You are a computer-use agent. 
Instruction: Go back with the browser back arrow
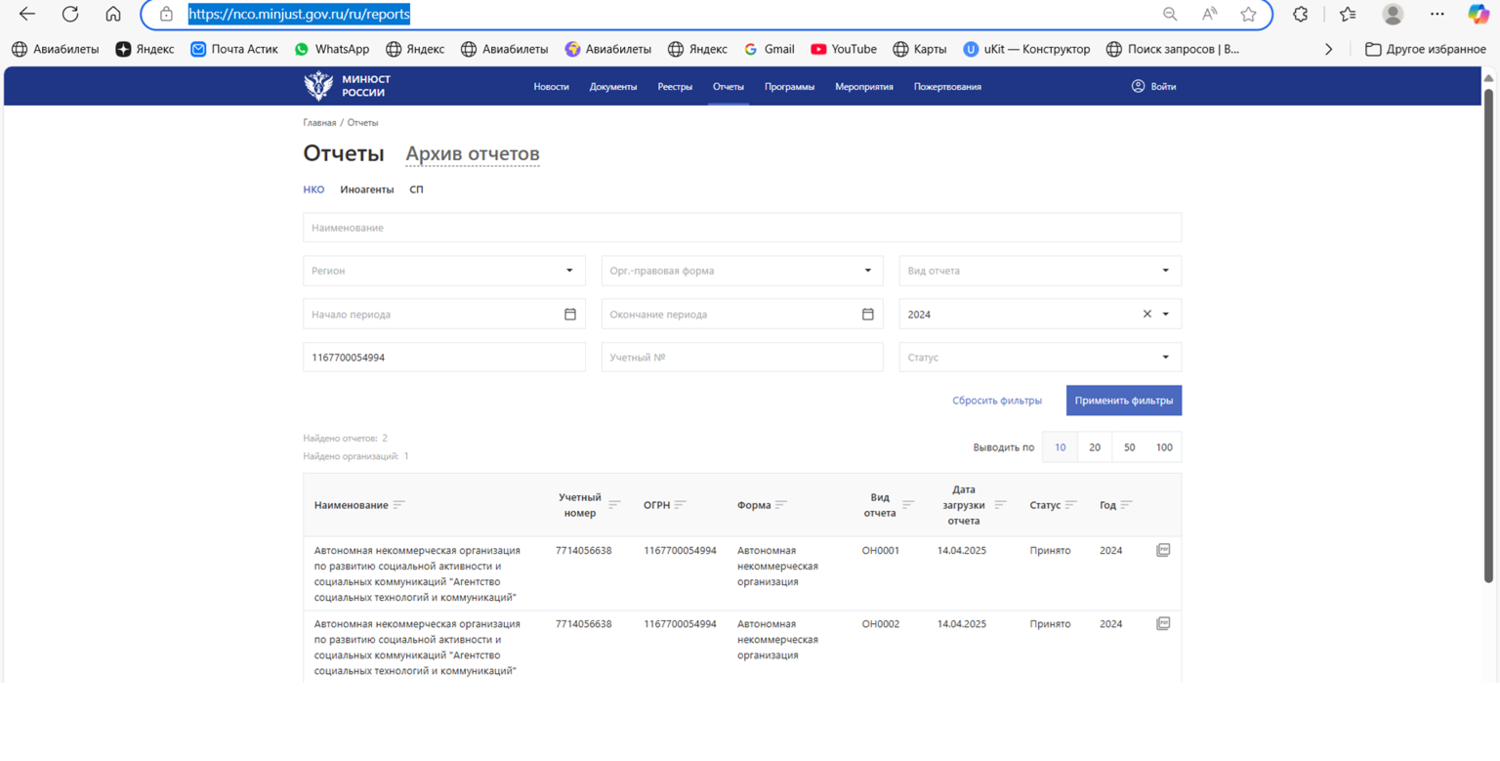(x=27, y=14)
